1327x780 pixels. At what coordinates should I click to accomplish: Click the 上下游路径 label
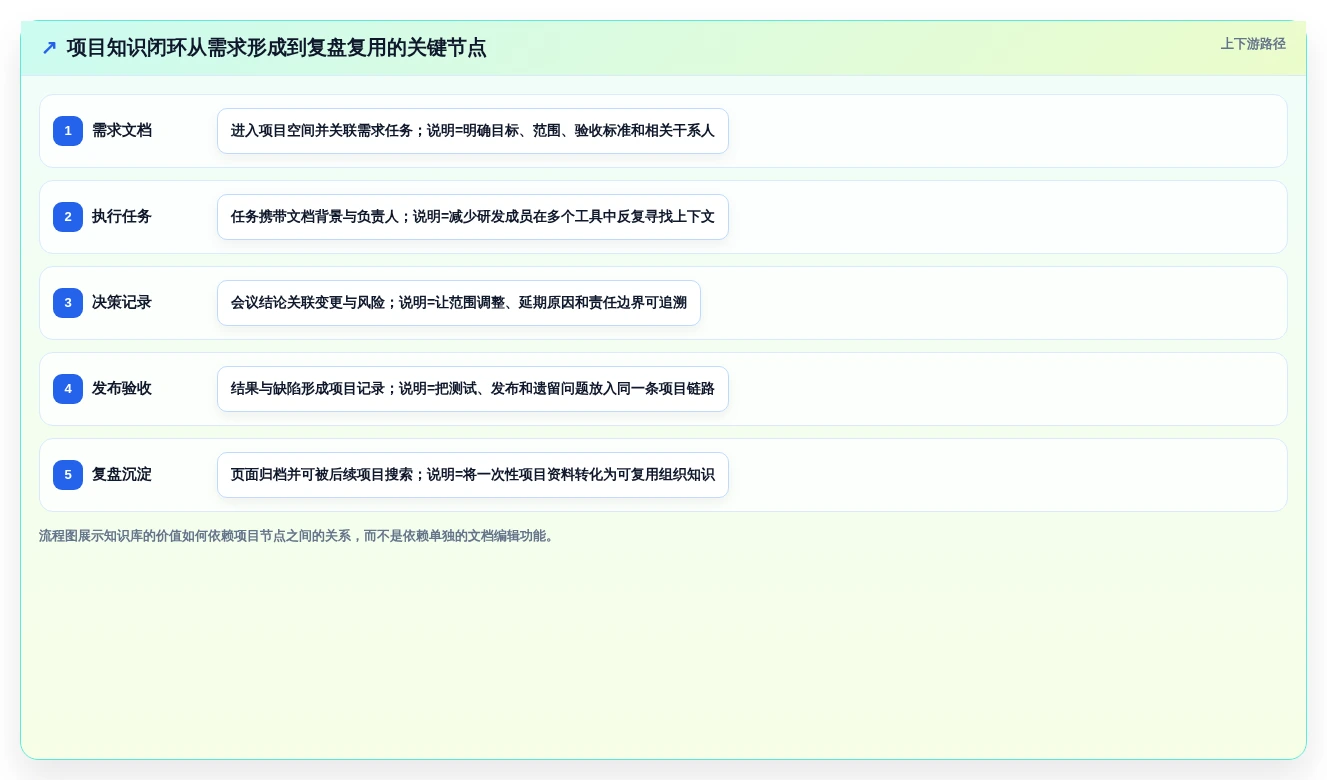pyautogui.click(x=1253, y=44)
